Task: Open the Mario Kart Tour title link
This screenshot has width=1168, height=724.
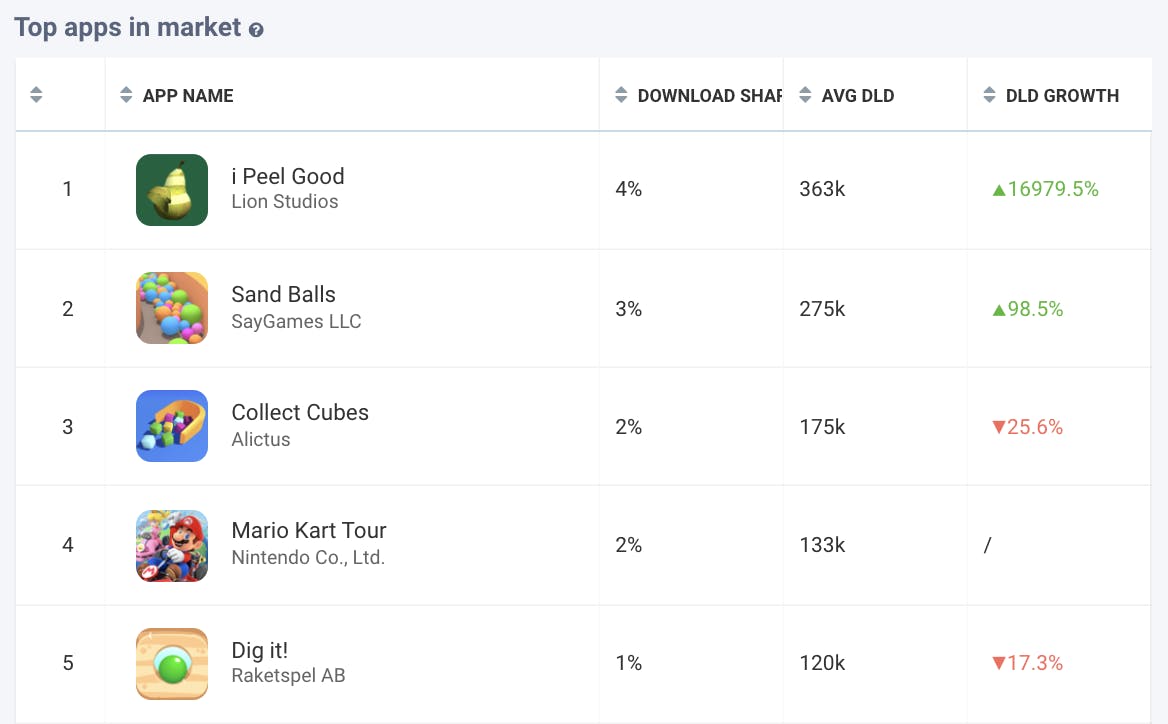Action: coord(309,531)
